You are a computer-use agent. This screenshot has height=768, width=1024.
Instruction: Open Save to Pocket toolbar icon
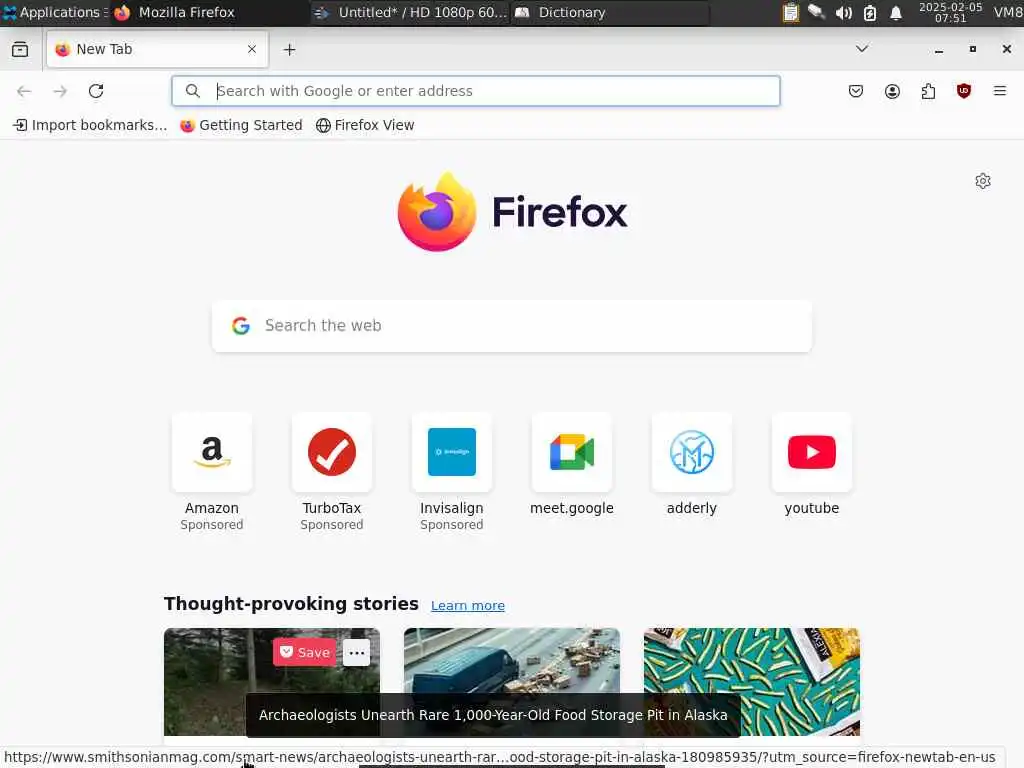click(x=856, y=91)
